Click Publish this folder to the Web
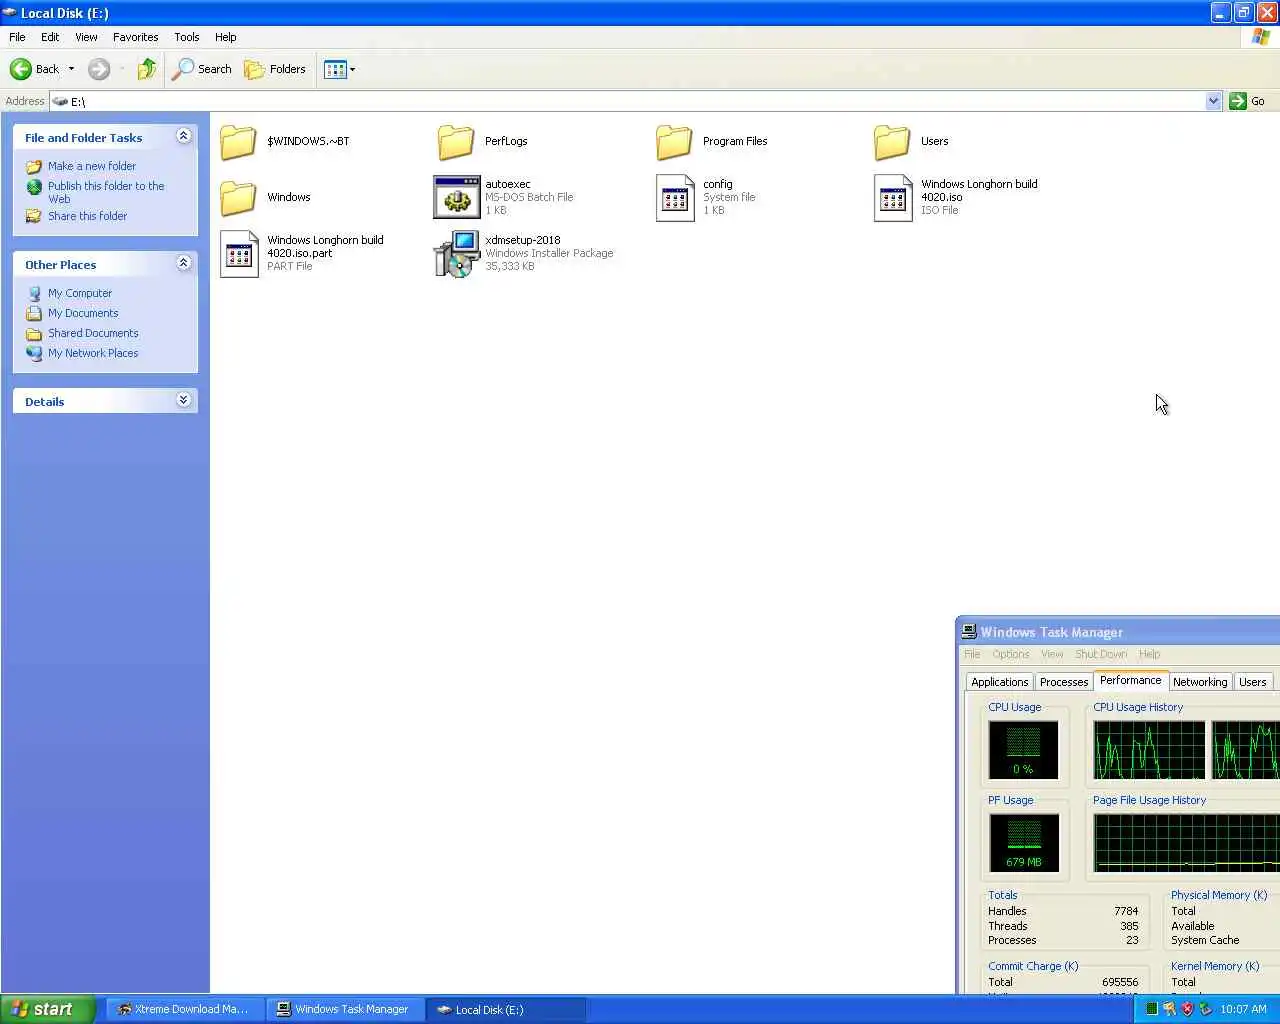The width and height of the screenshot is (1280, 1024). click(x=106, y=192)
